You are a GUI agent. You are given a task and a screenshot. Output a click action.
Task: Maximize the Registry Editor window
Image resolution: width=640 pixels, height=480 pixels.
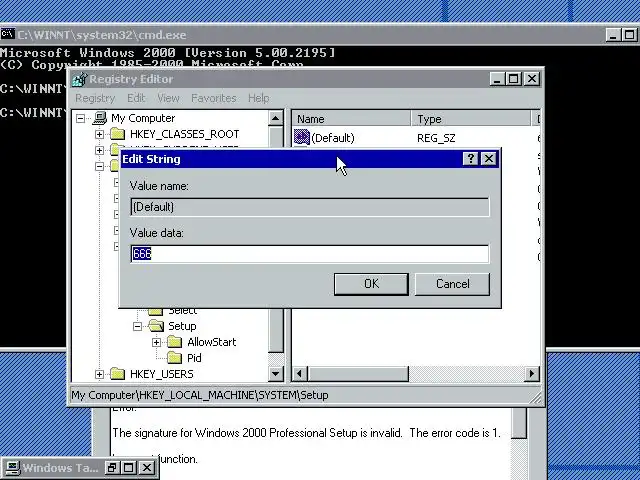coord(513,79)
